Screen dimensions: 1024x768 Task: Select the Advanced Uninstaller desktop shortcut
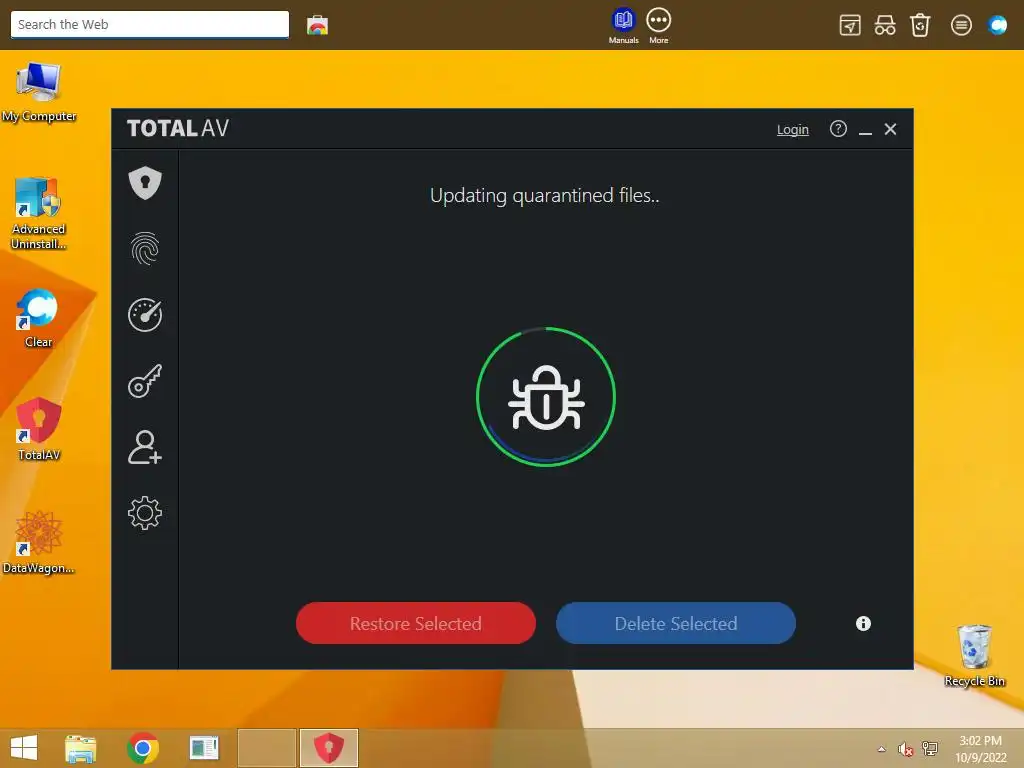pyautogui.click(x=39, y=213)
